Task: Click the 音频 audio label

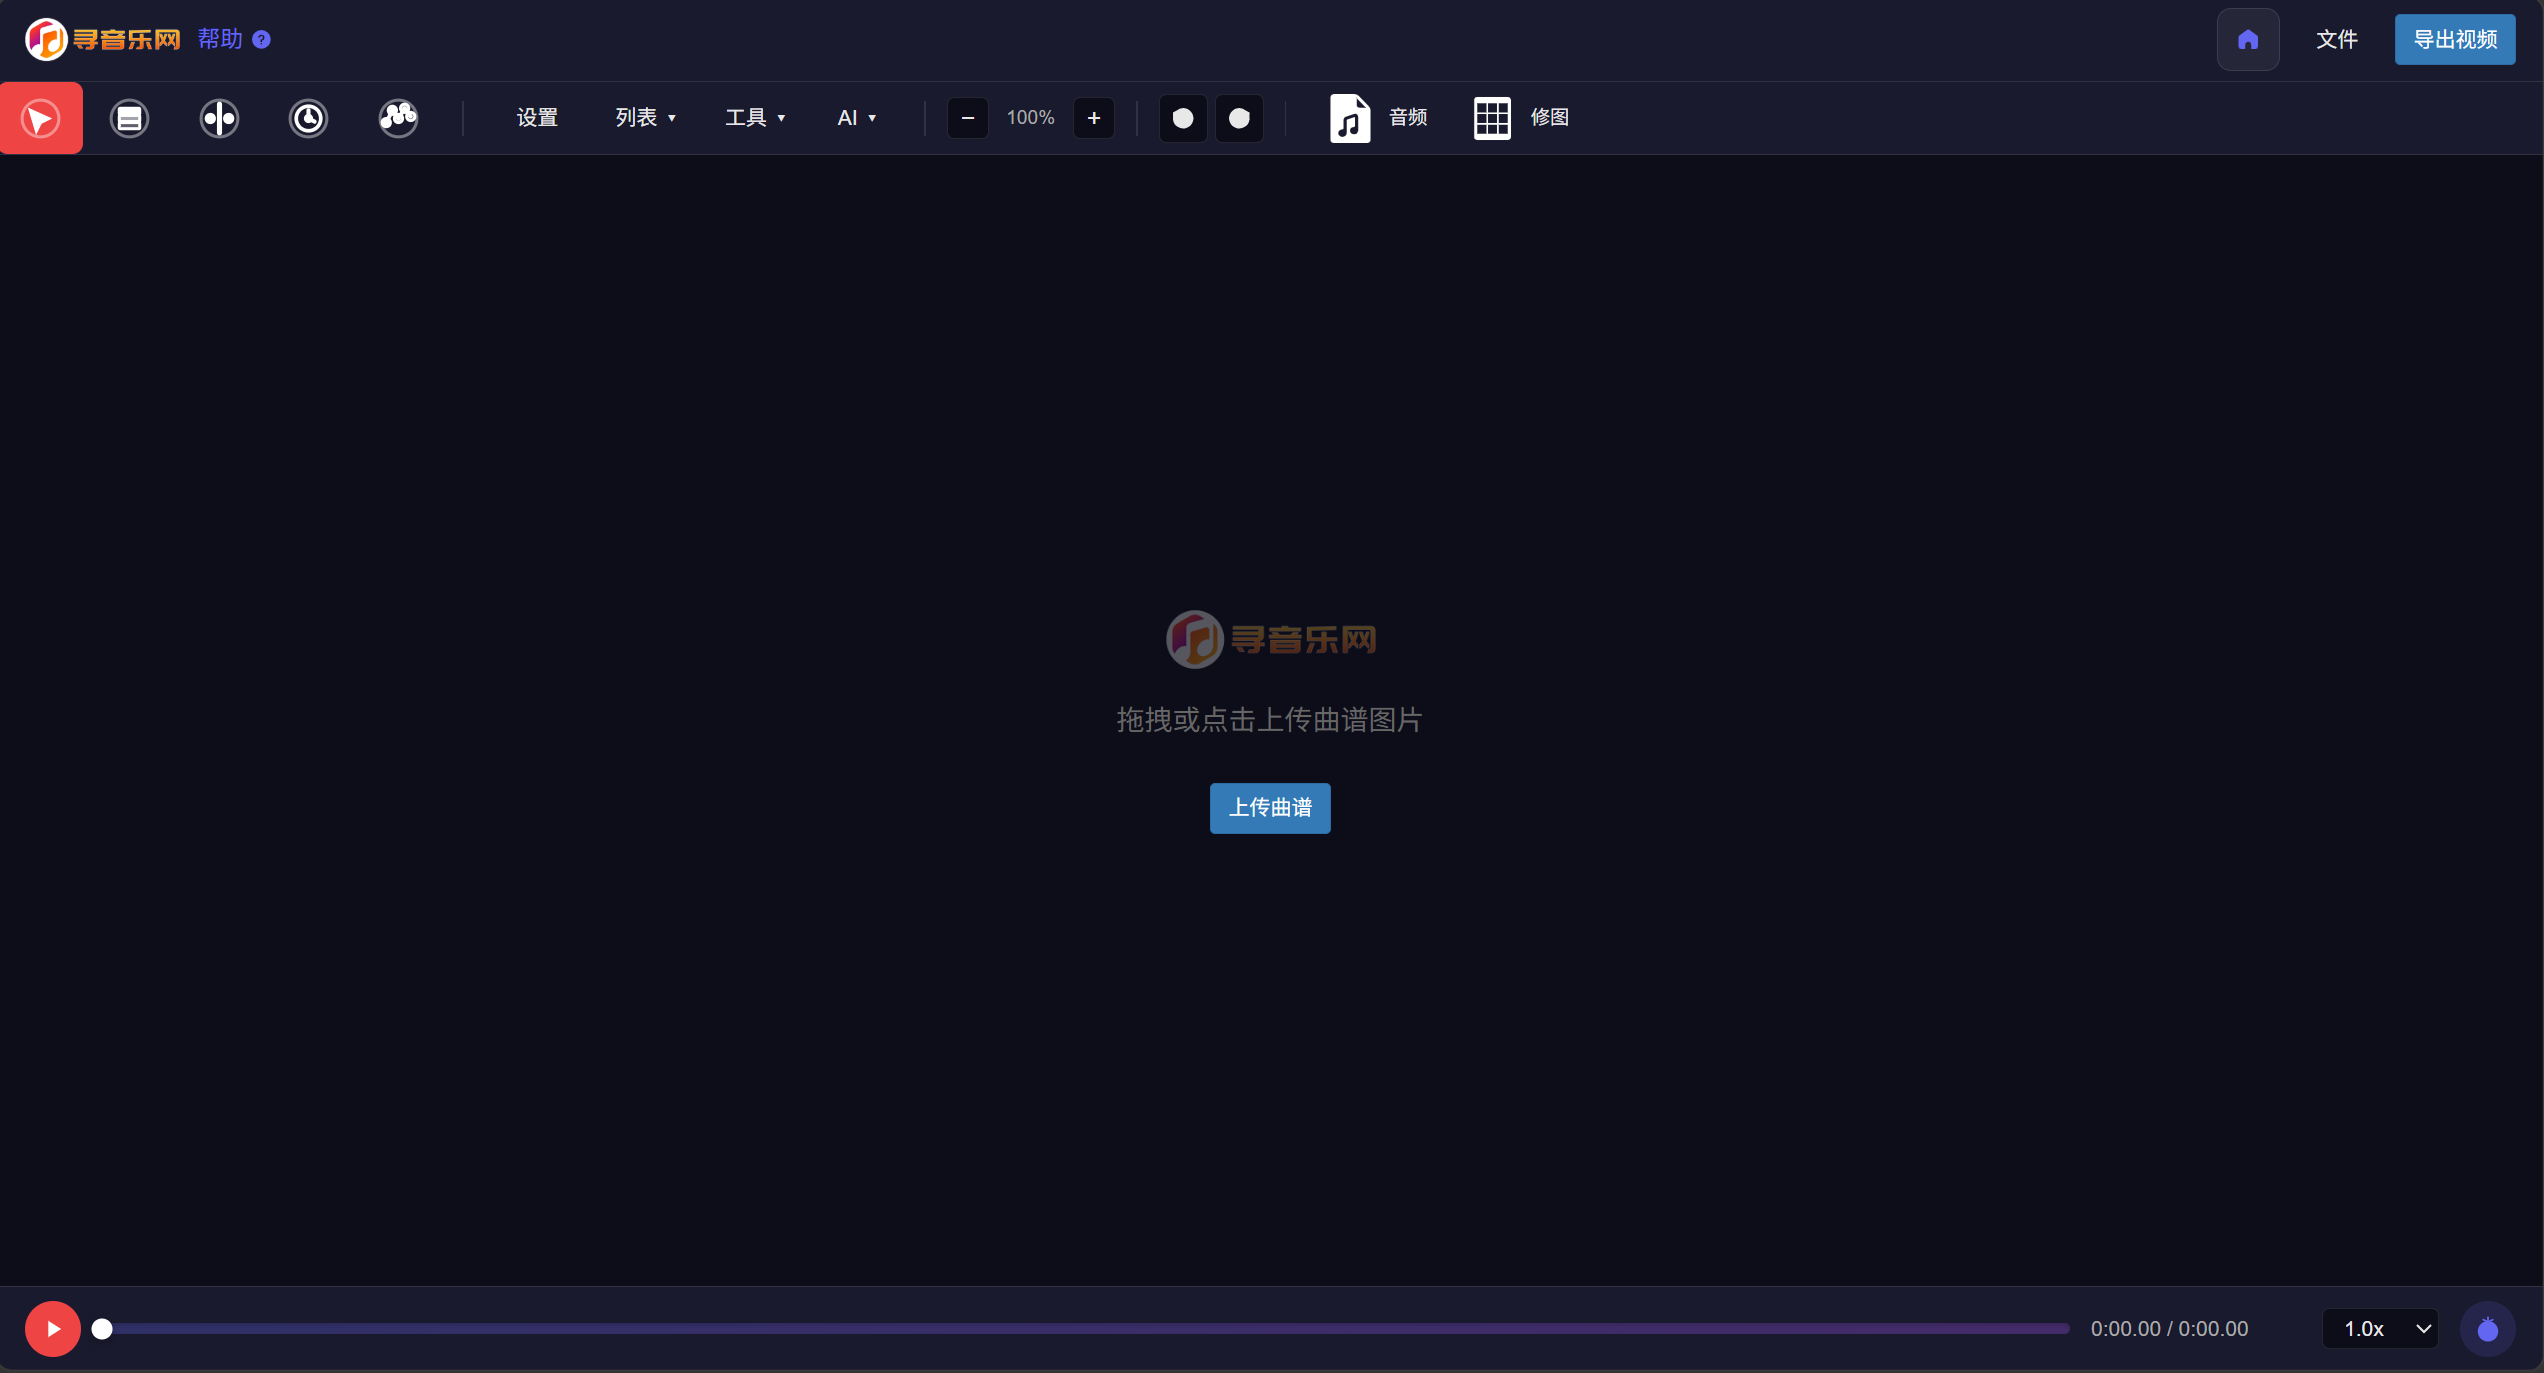Action: 1408,118
